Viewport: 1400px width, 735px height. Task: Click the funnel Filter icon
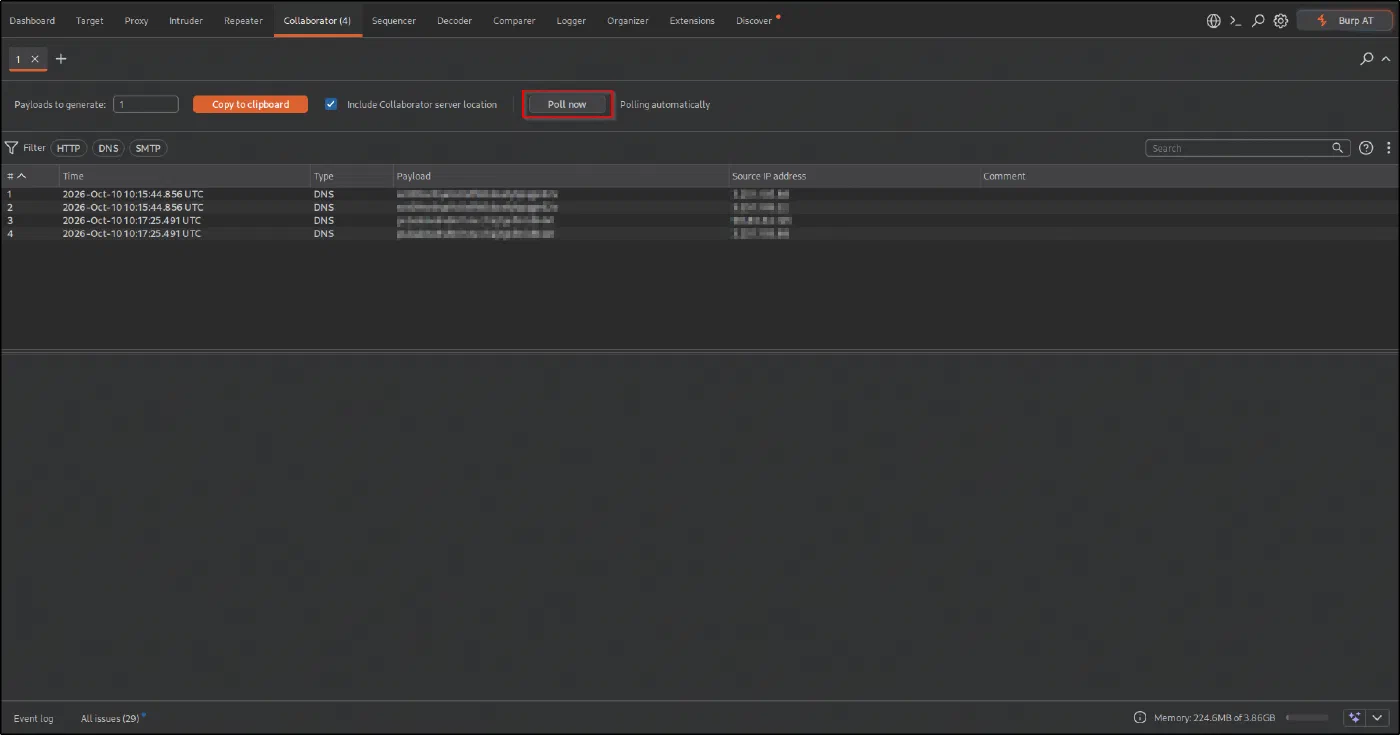[11, 148]
